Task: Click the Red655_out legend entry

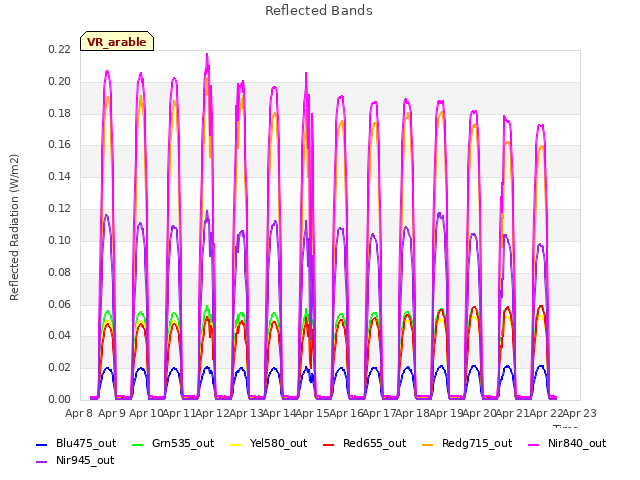Action: [364, 443]
